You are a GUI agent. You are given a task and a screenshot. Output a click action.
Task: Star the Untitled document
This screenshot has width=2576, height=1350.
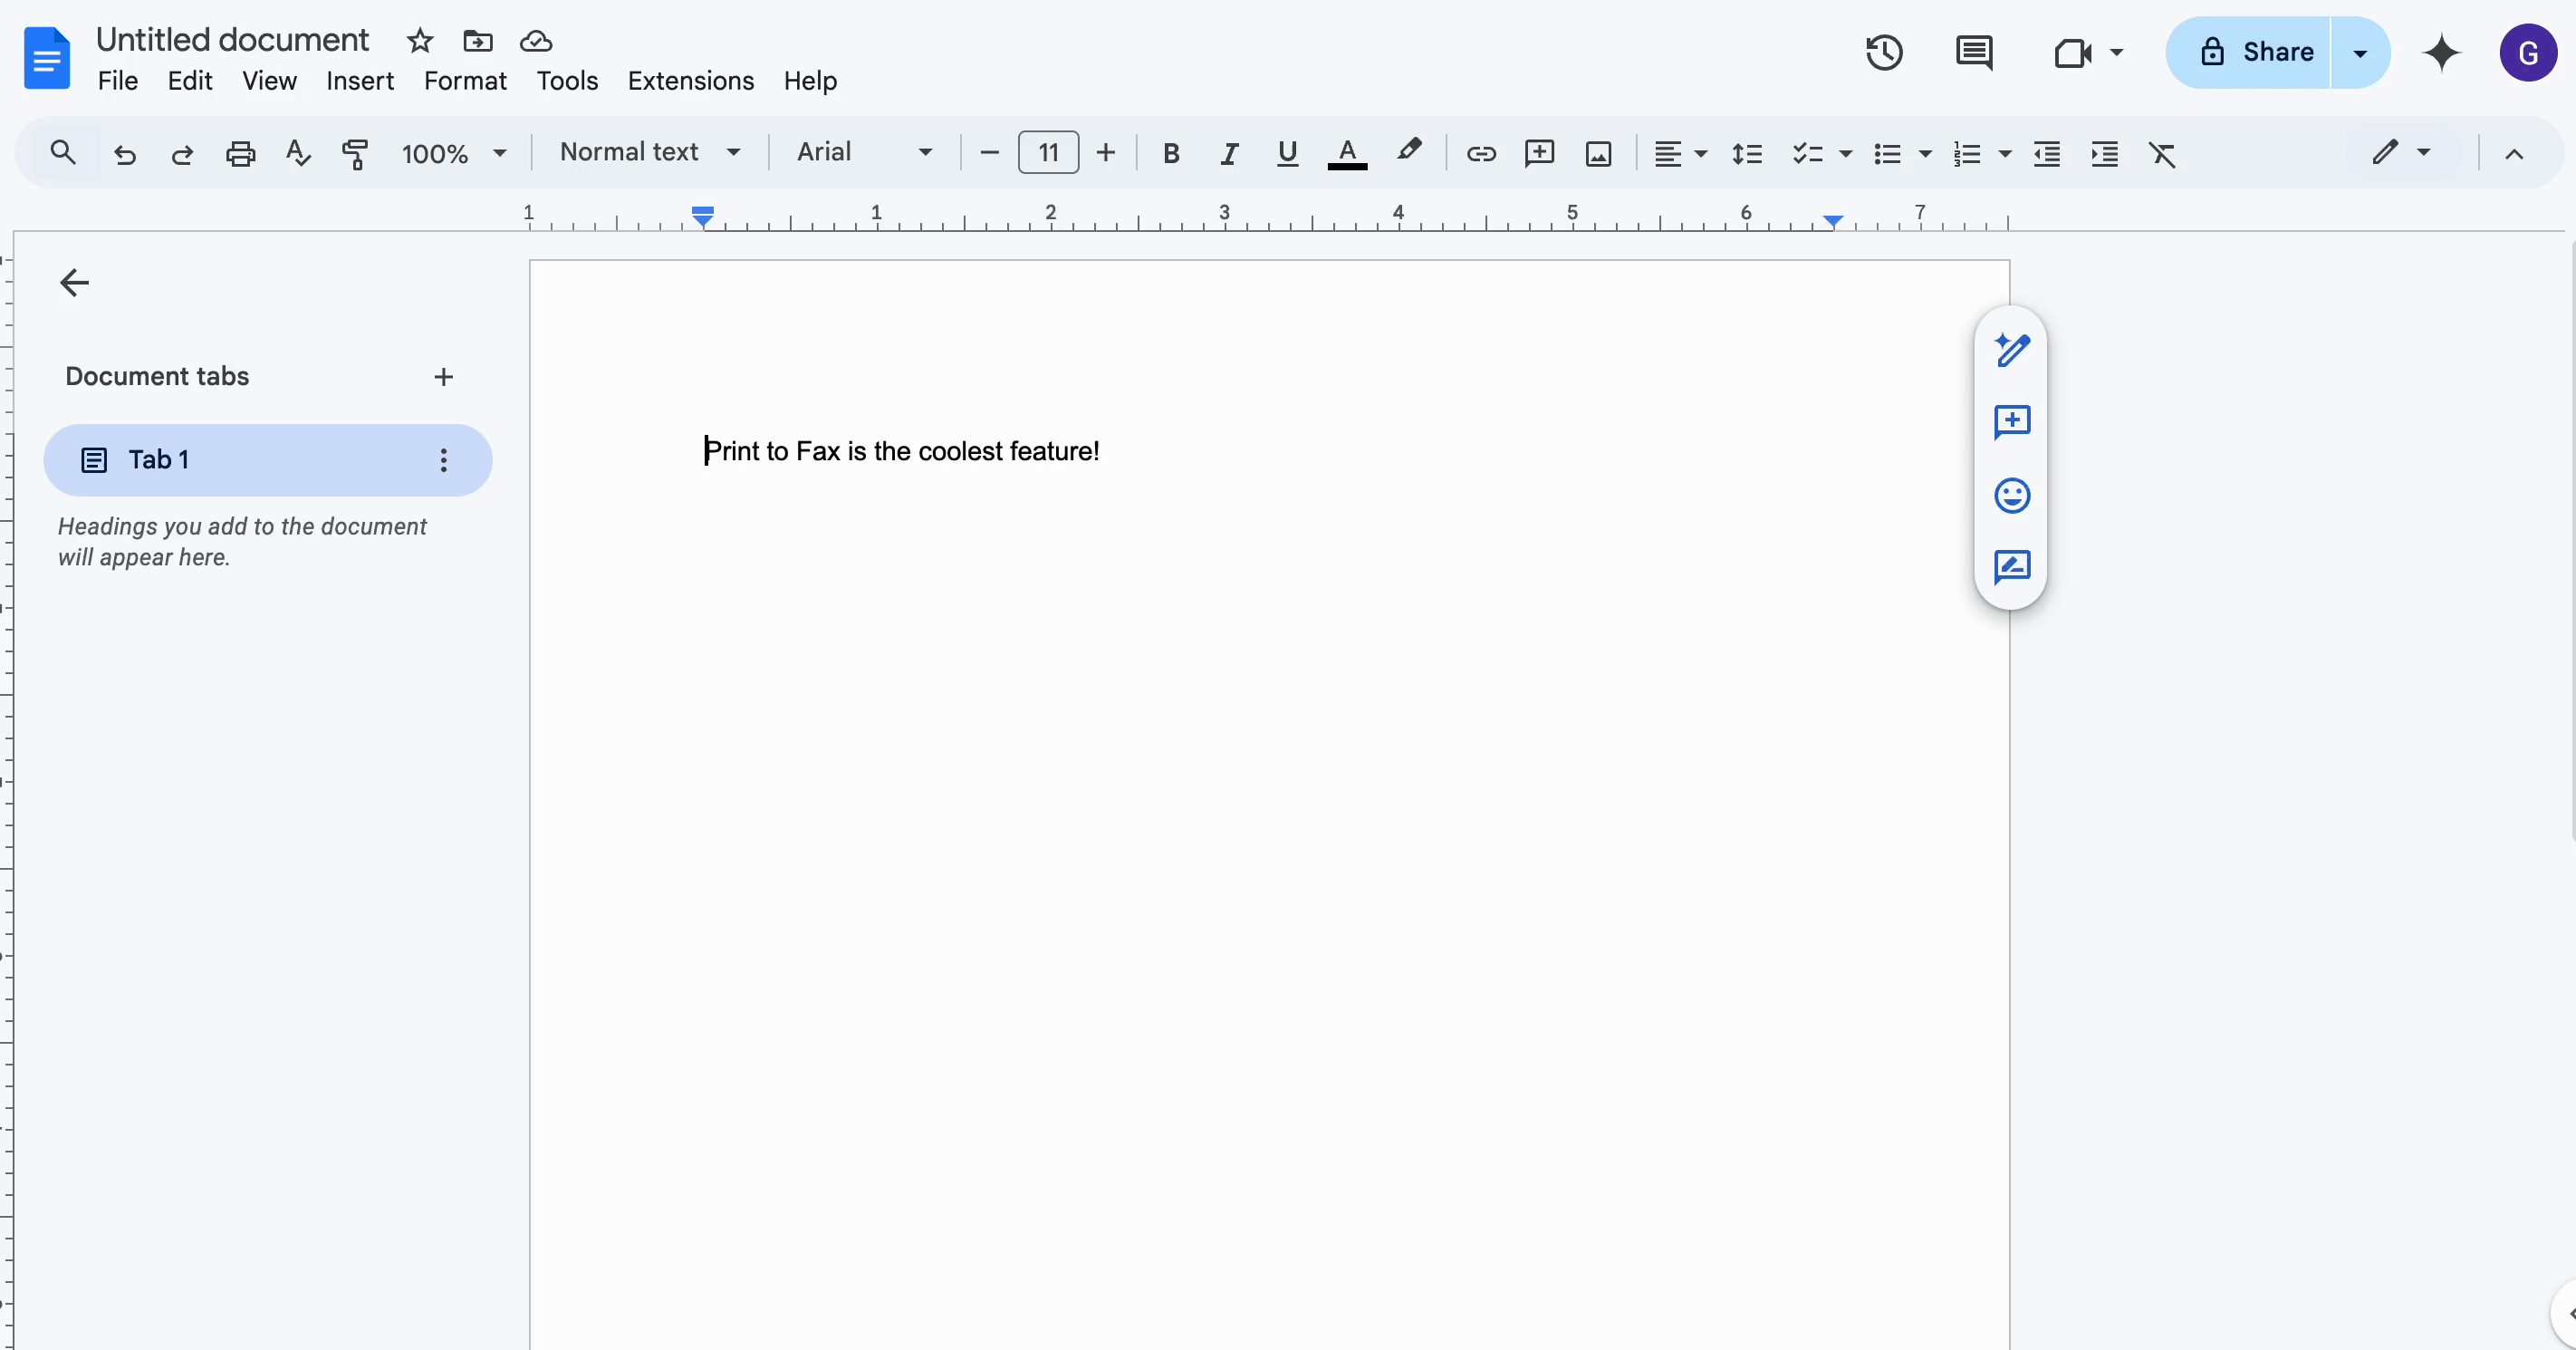(x=420, y=41)
